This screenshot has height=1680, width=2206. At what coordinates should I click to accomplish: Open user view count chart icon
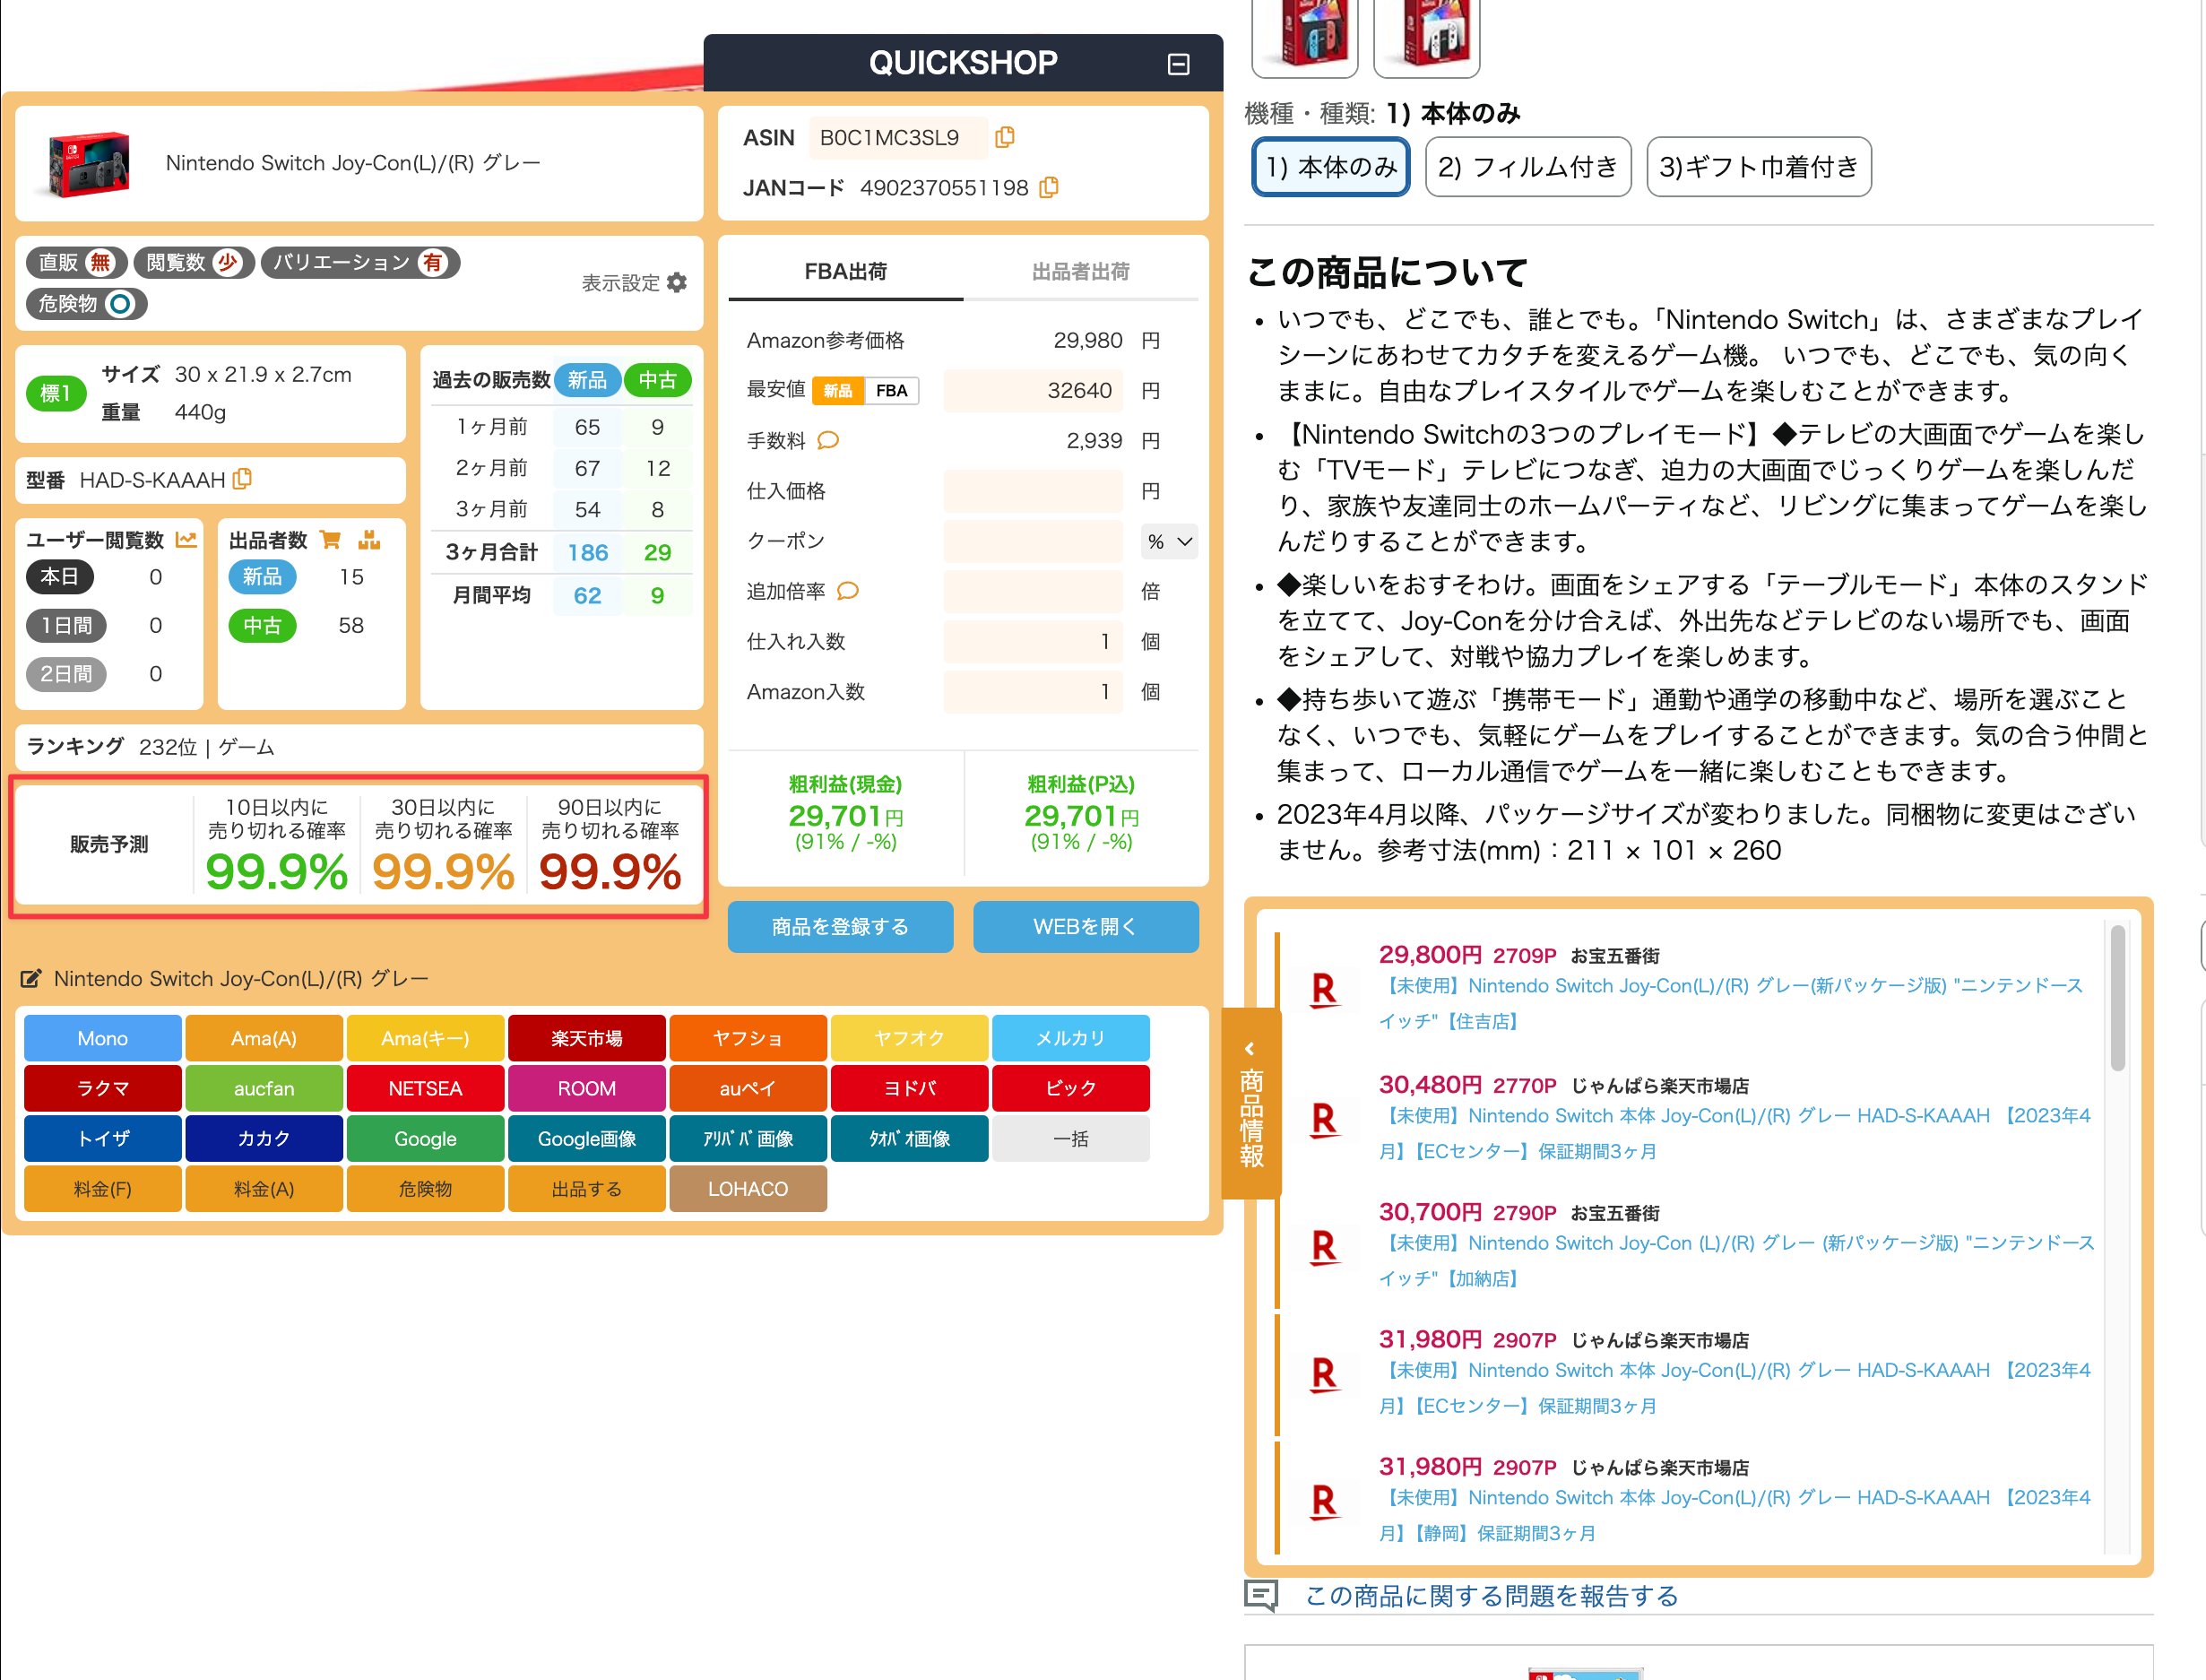click(x=186, y=540)
